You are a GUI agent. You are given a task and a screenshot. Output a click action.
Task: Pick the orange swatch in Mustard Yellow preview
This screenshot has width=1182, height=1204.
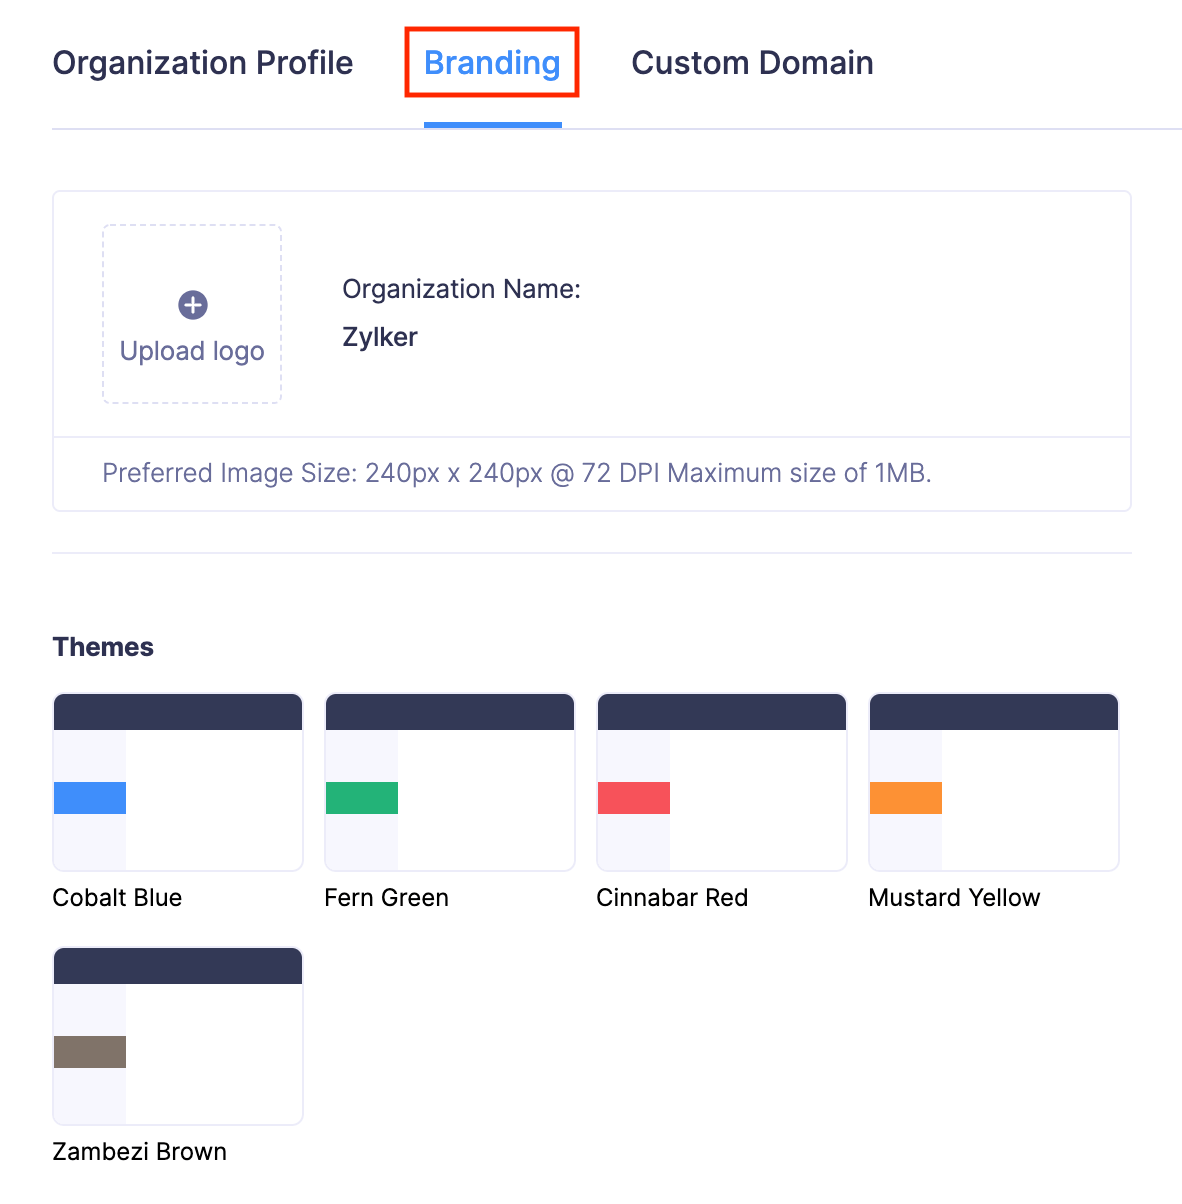[x=906, y=798]
